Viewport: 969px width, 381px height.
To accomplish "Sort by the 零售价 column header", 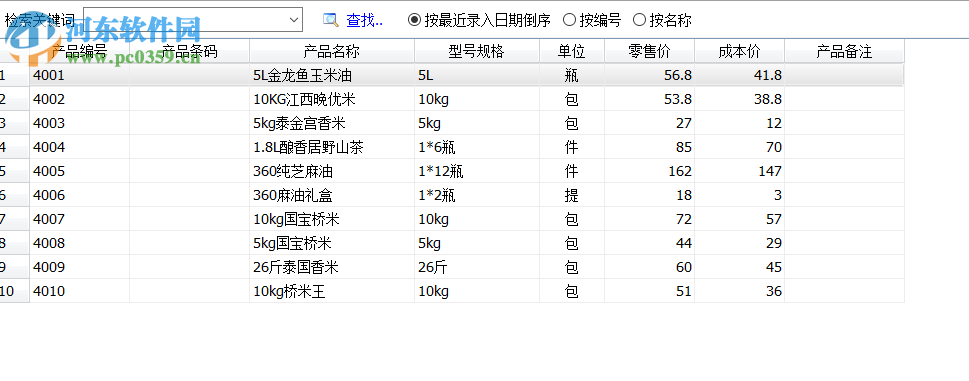I will click(x=650, y=51).
